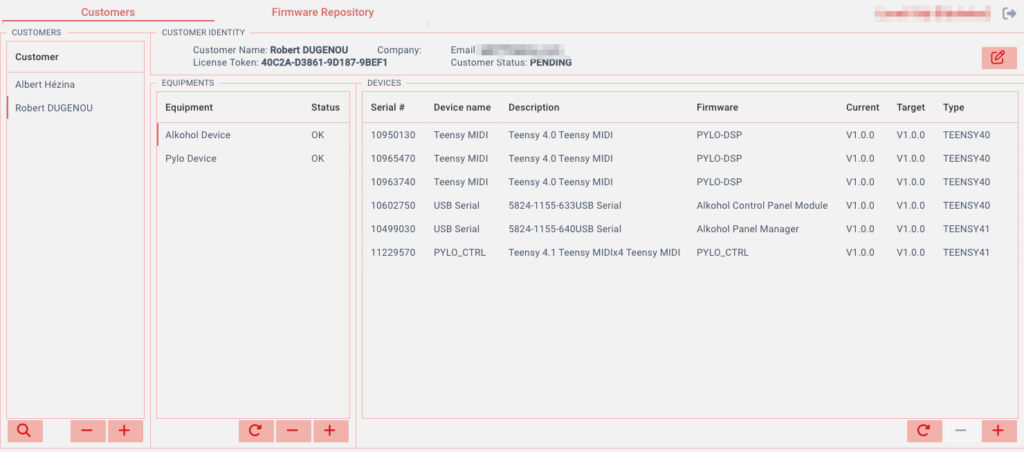Select device with serial 10950130
The image size is (1024, 452).
[x=392, y=135]
